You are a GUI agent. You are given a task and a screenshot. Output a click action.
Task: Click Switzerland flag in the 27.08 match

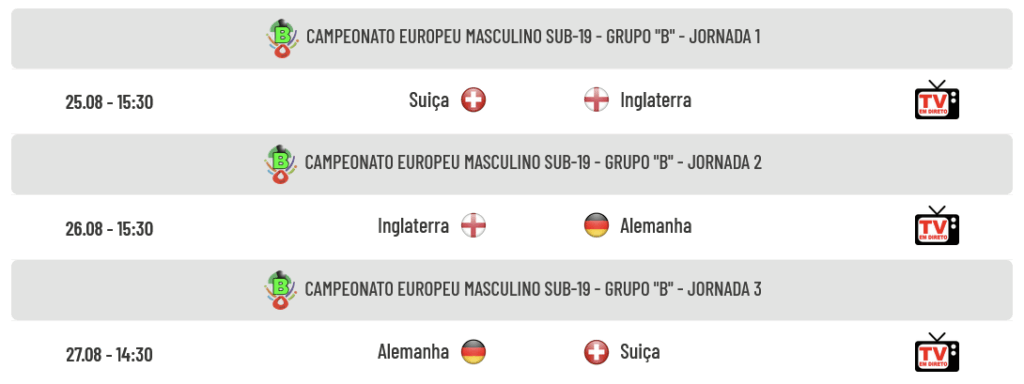click(x=596, y=352)
